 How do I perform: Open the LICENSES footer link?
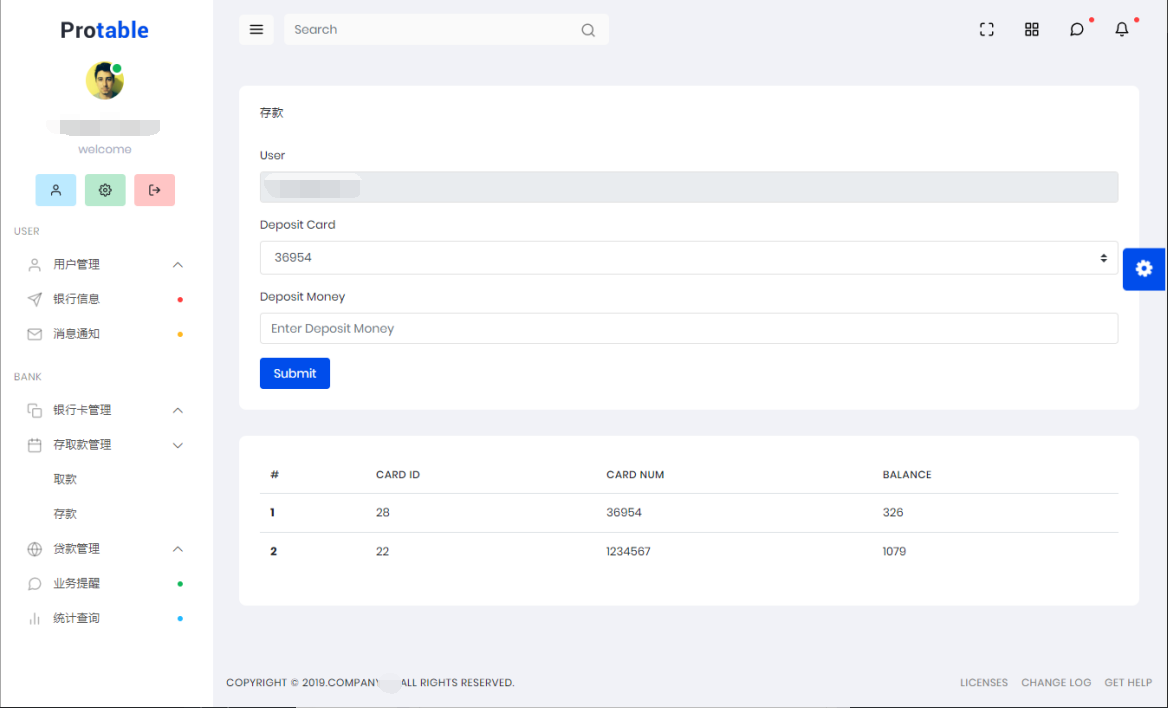983,683
